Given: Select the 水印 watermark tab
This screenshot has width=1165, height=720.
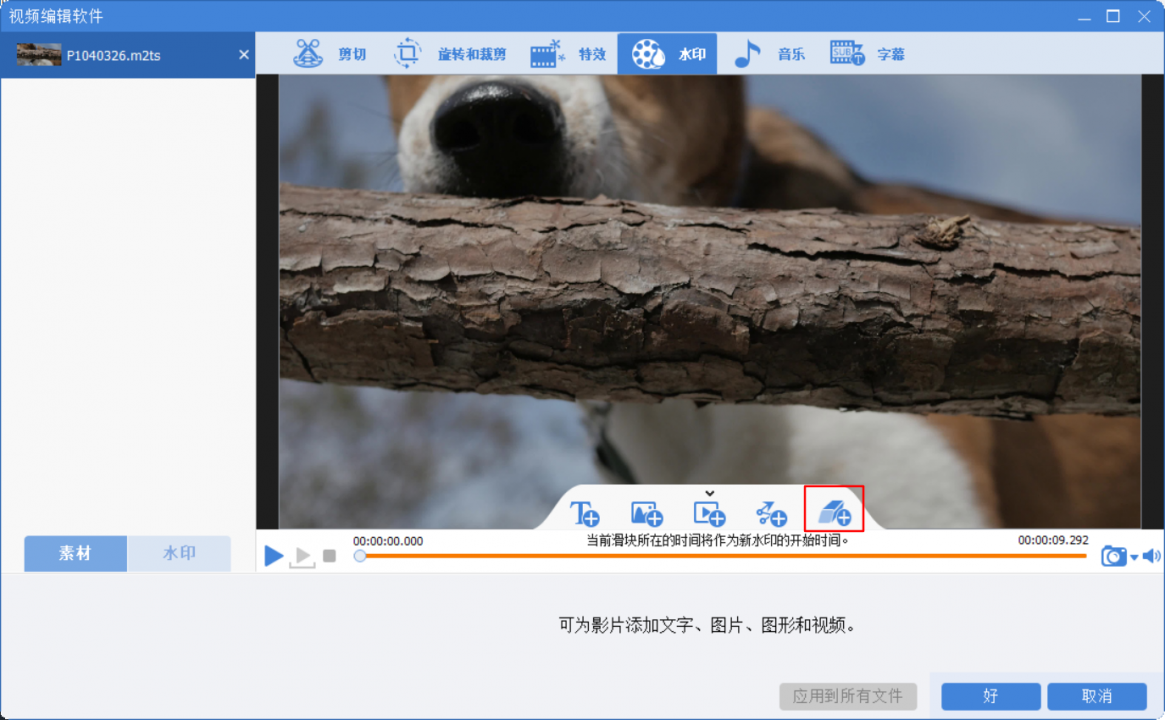Looking at the screenshot, I should coord(667,53).
